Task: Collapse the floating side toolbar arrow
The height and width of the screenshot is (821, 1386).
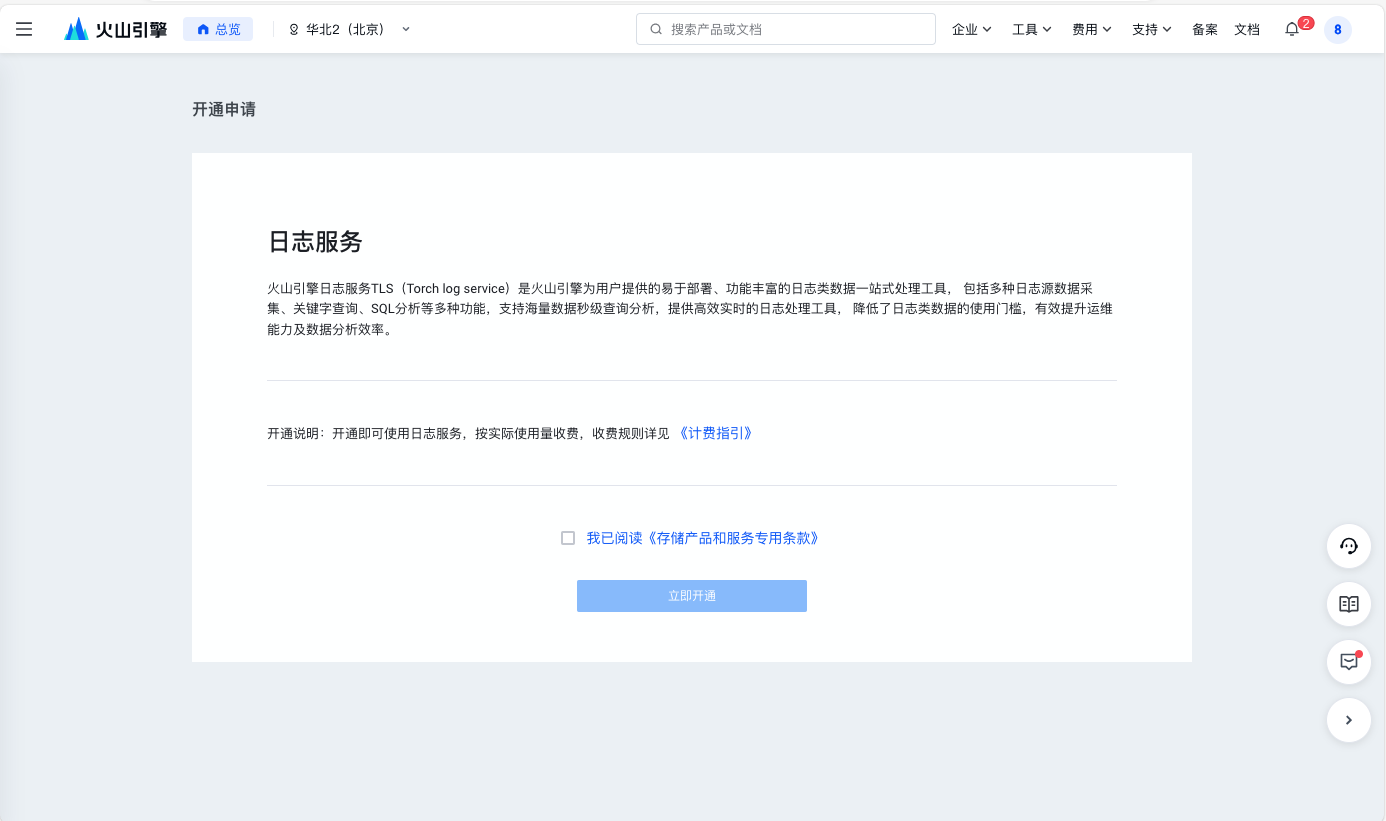Action: click(x=1348, y=720)
